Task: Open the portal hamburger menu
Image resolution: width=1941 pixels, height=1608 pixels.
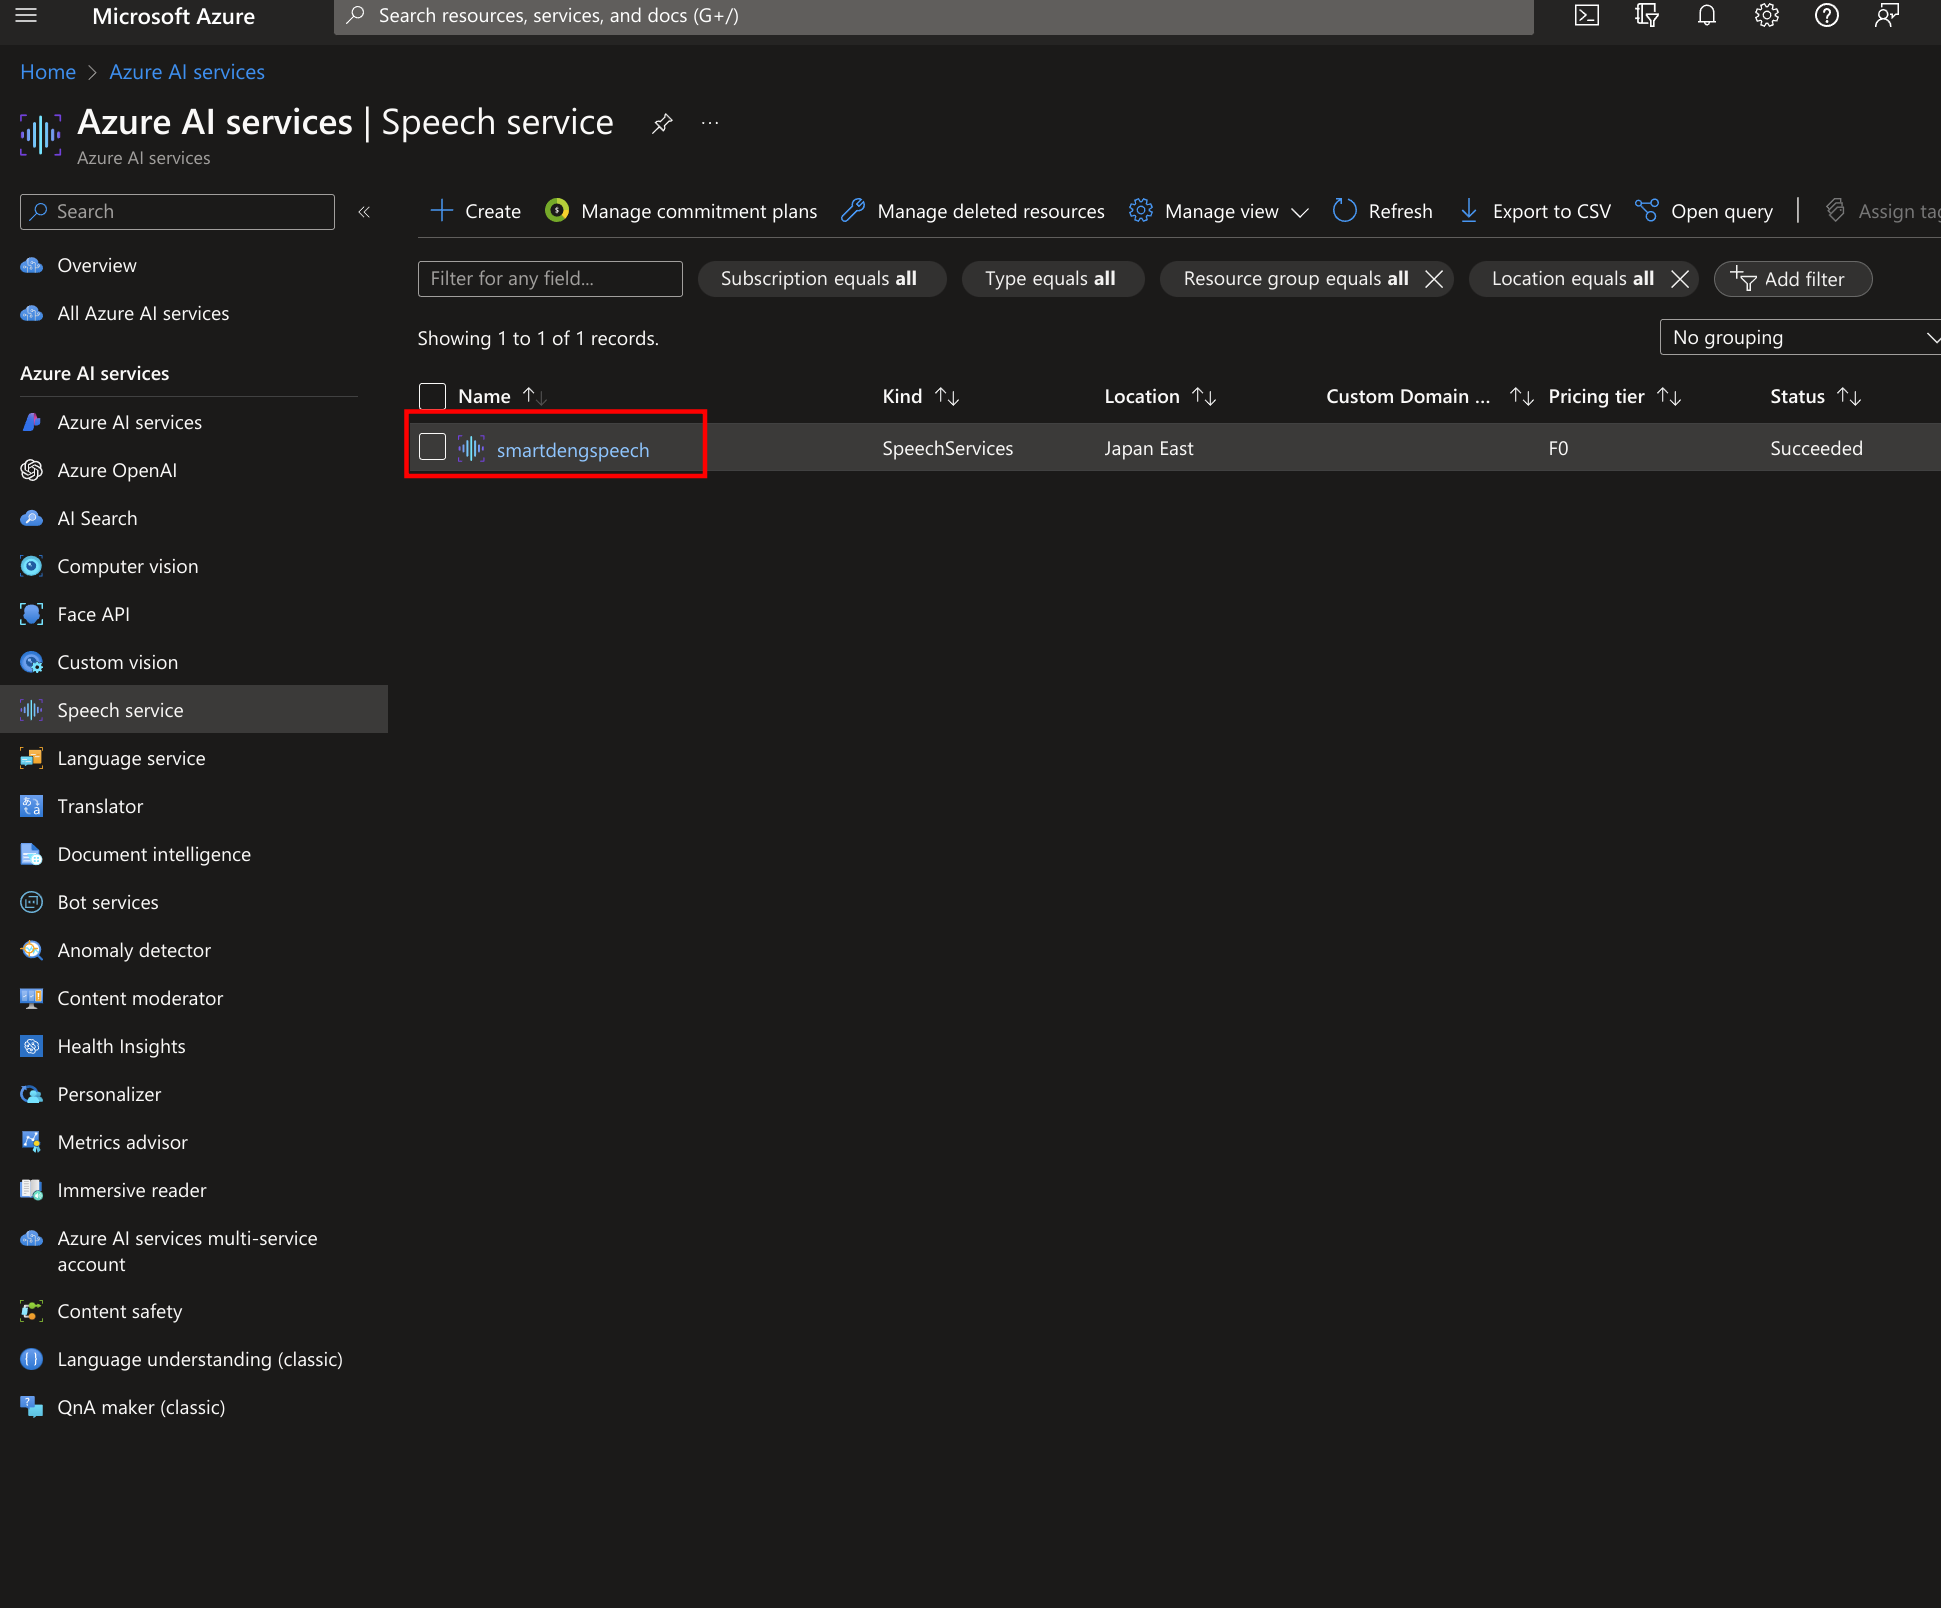Action: (x=27, y=15)
